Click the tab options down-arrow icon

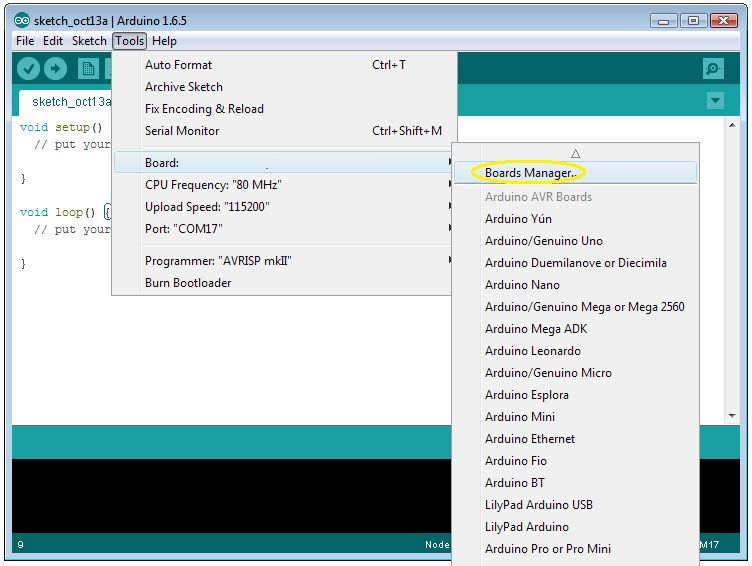pos(715,101)
